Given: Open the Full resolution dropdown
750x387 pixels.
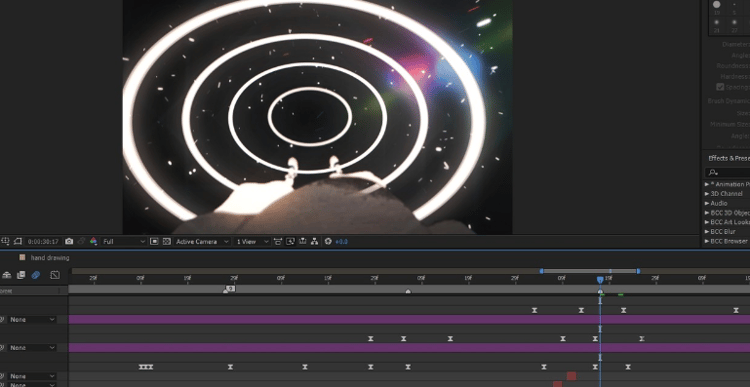Looking at the screenshot, I should click(x=124, y=242).
